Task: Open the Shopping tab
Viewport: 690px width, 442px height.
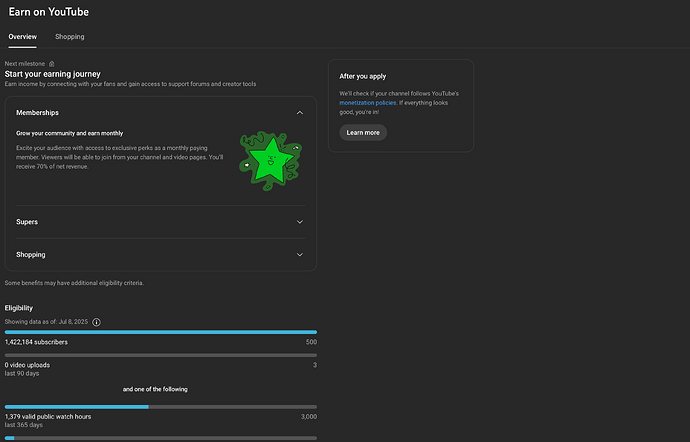Action: tap(70, 37)
